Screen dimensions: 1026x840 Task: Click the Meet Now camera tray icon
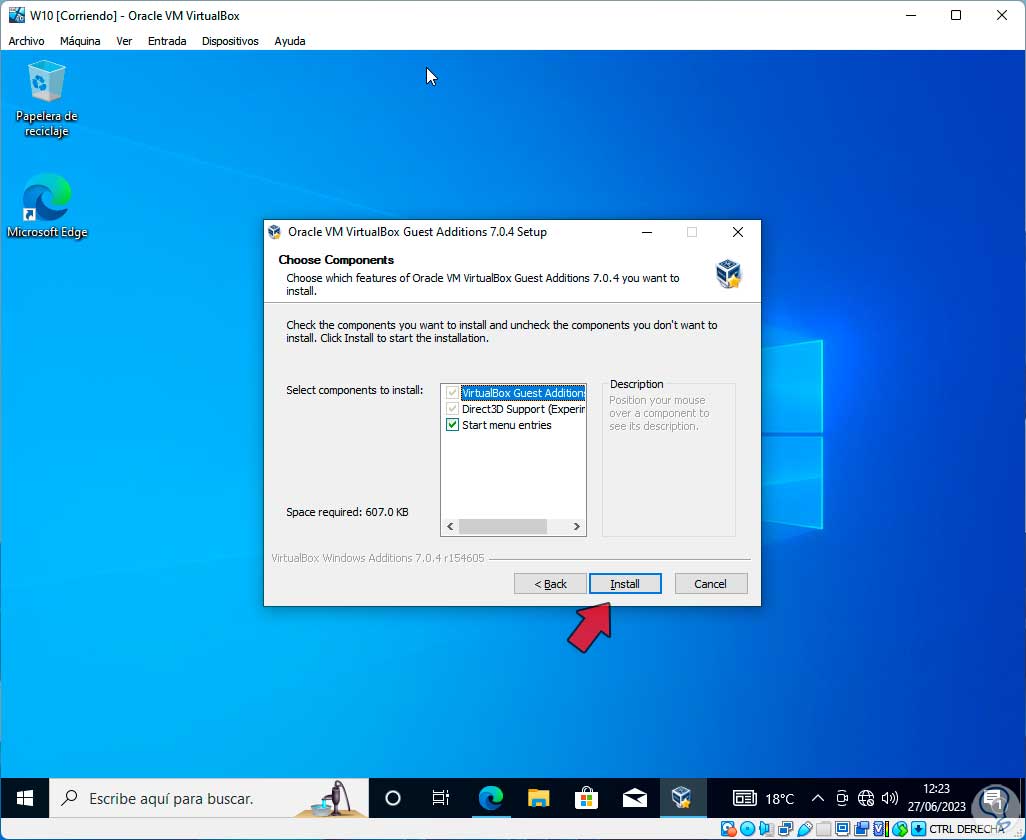tap(842, 798)
